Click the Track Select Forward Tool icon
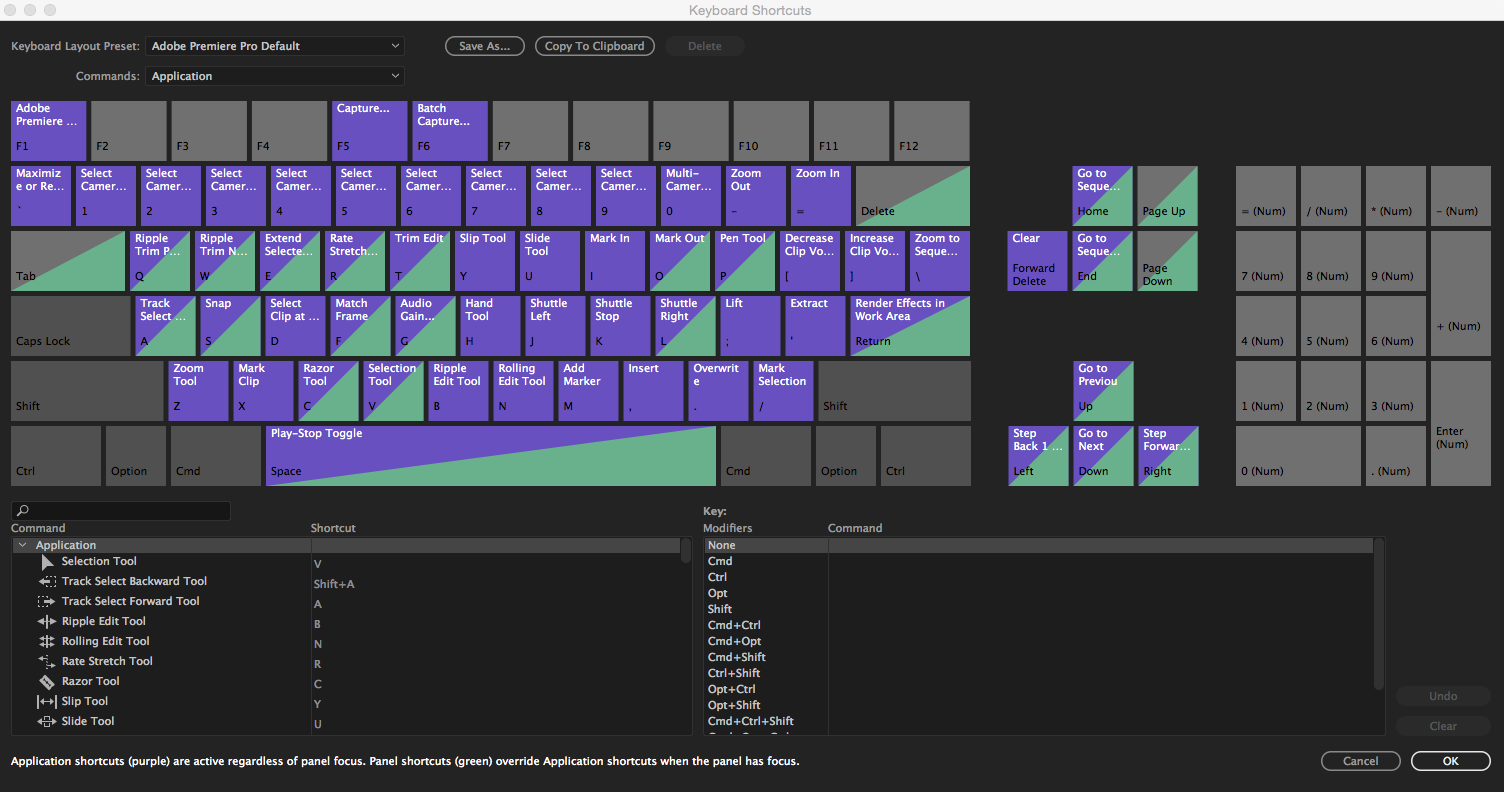 pos(47,601)
